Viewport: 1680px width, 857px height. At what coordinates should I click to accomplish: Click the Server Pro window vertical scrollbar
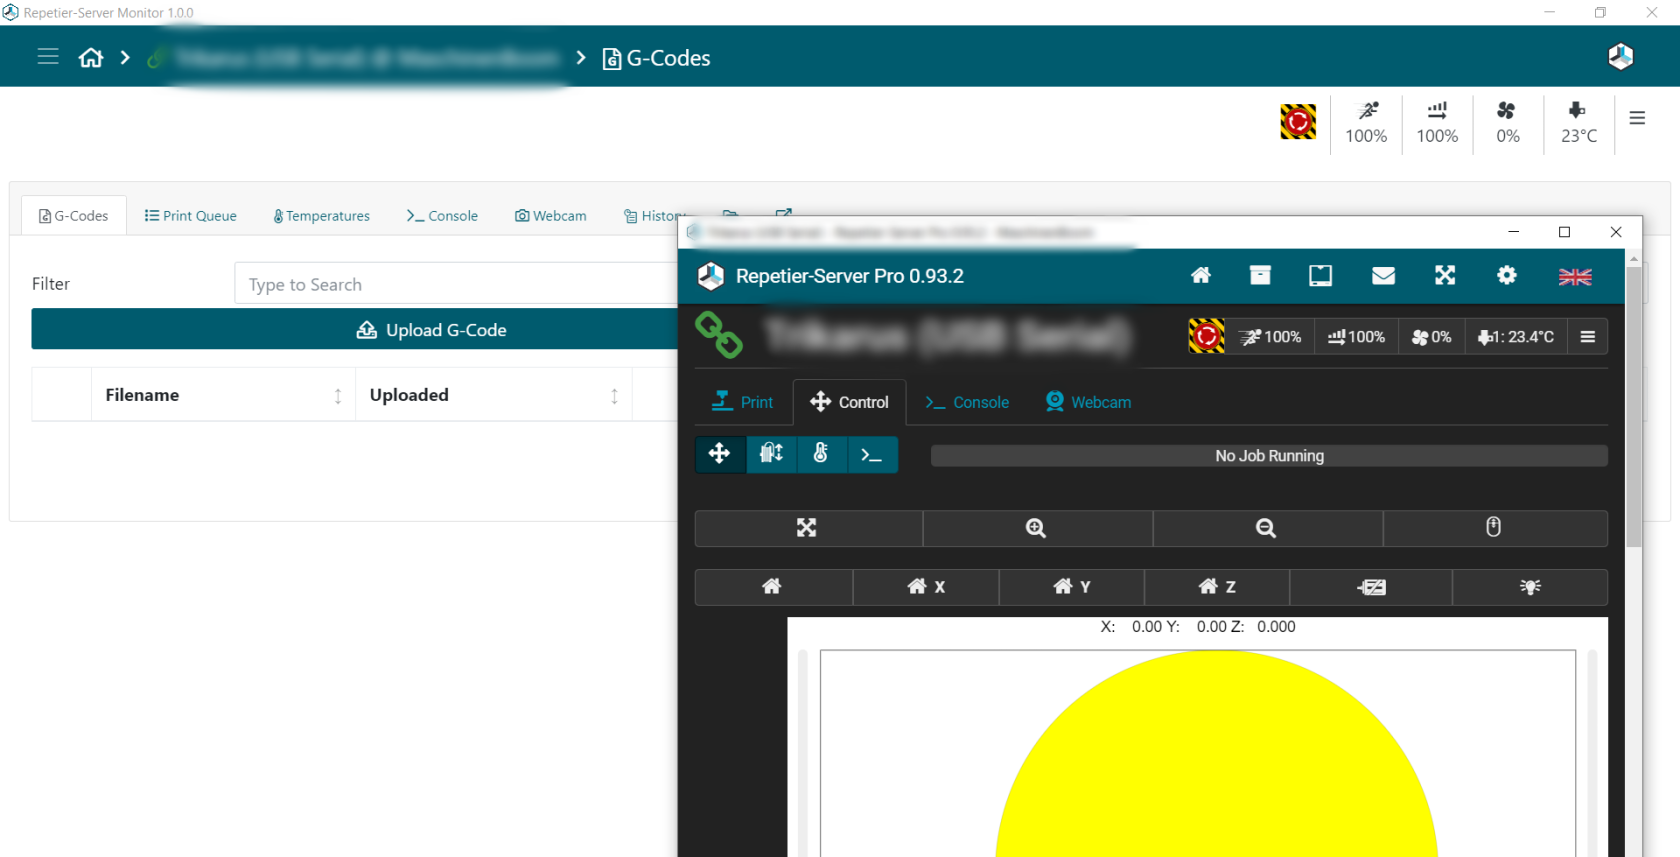[x=1634, y=407]
